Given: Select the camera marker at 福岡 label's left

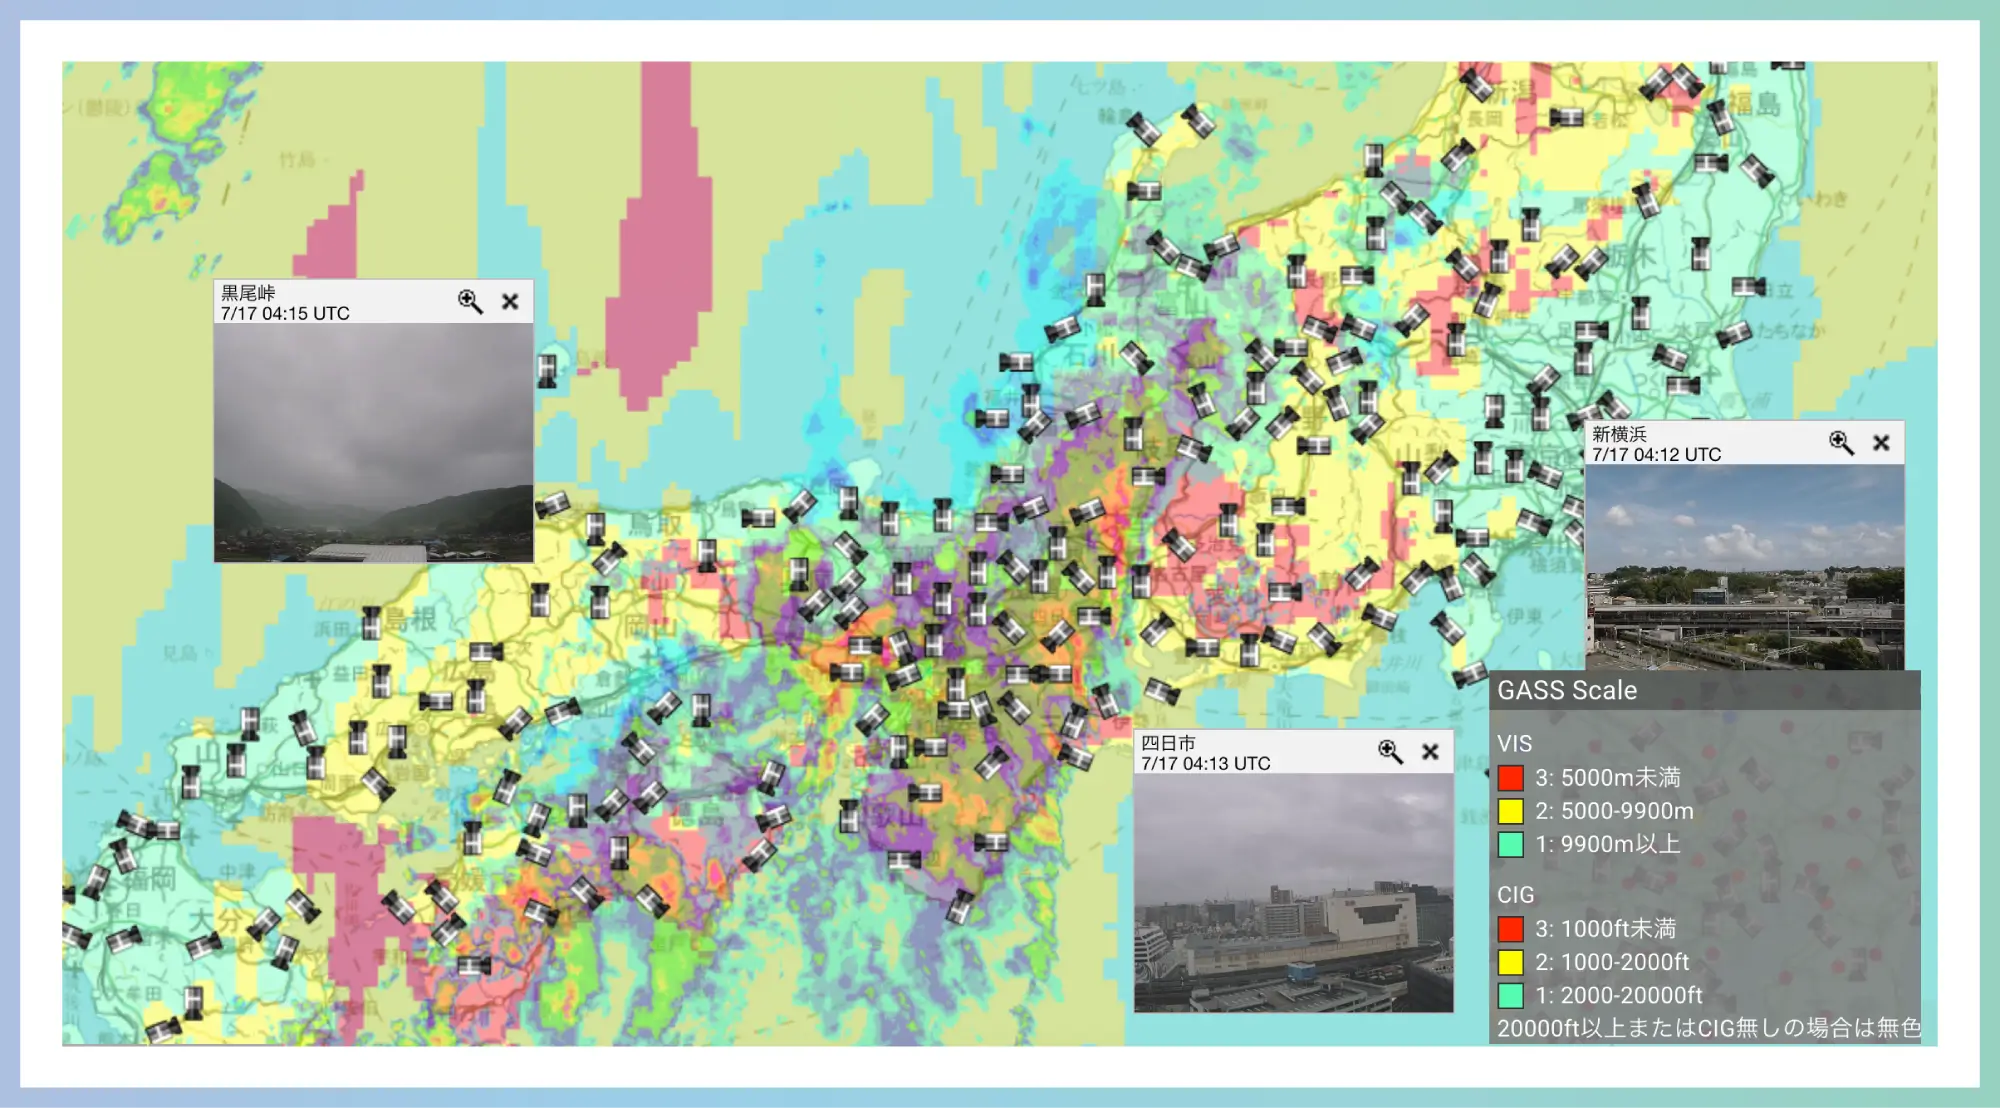Looking at the screenshot, I should tap(96, 881).
